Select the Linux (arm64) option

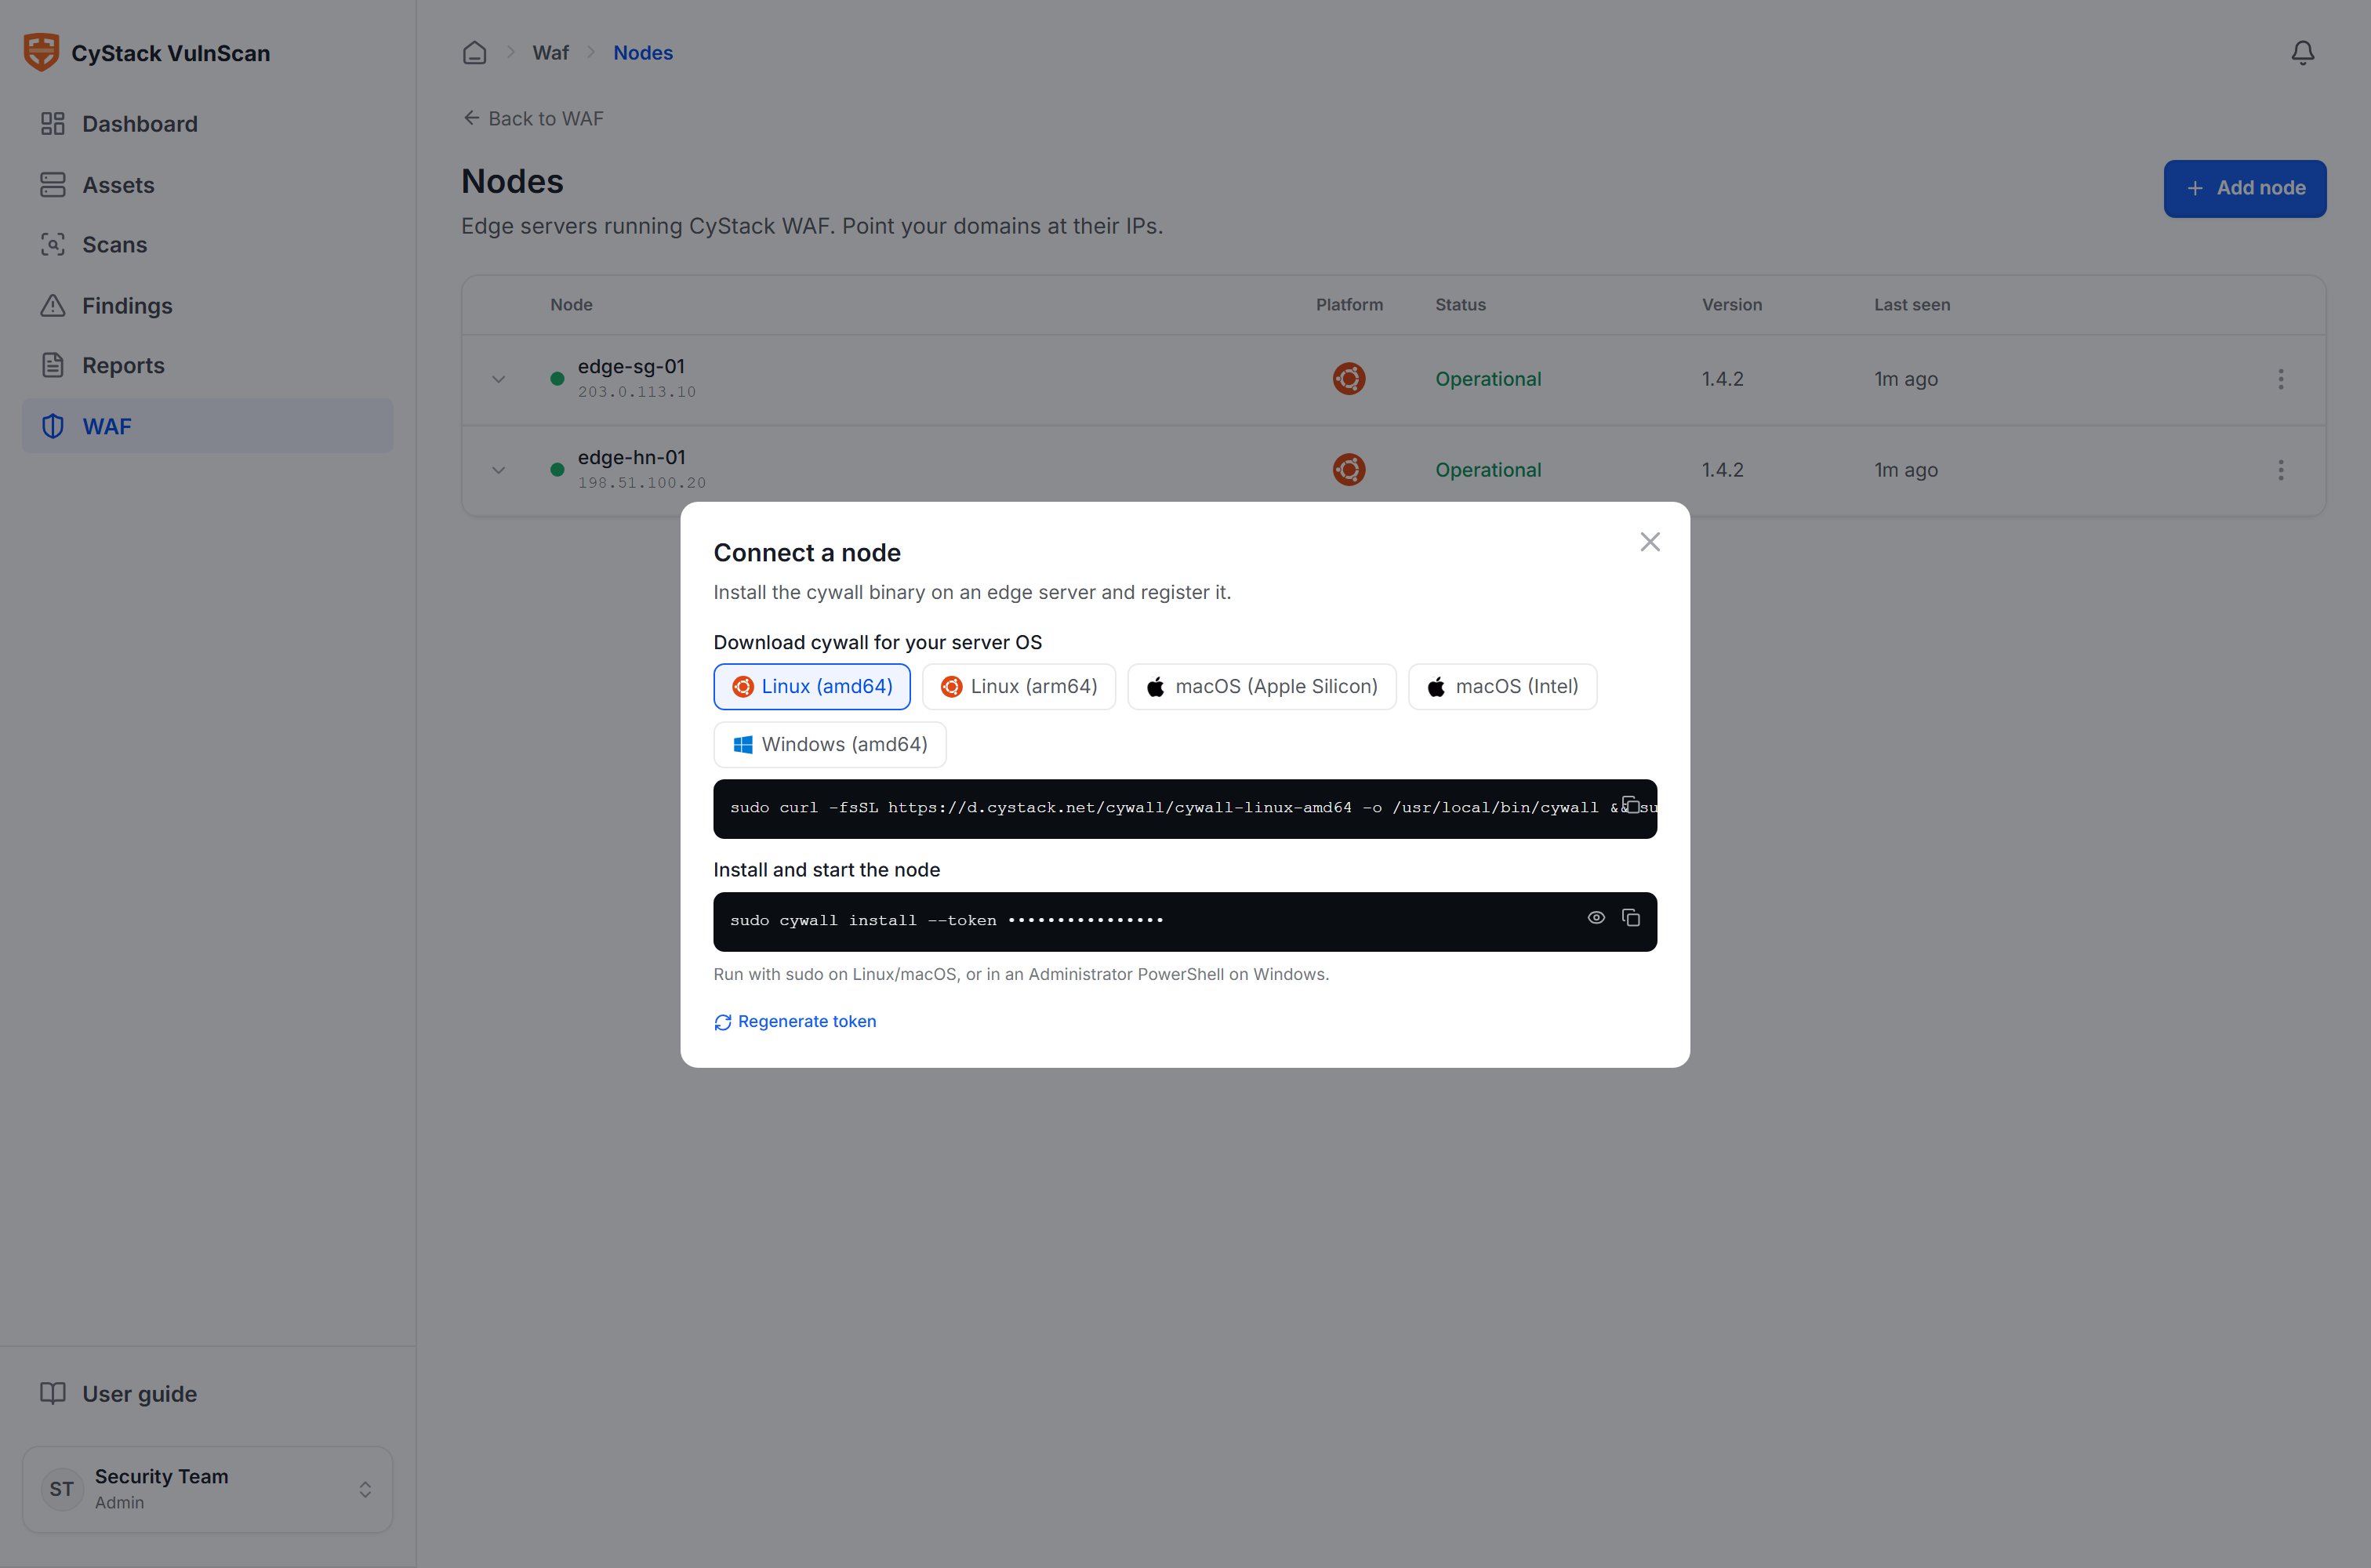pos(1019,687)
